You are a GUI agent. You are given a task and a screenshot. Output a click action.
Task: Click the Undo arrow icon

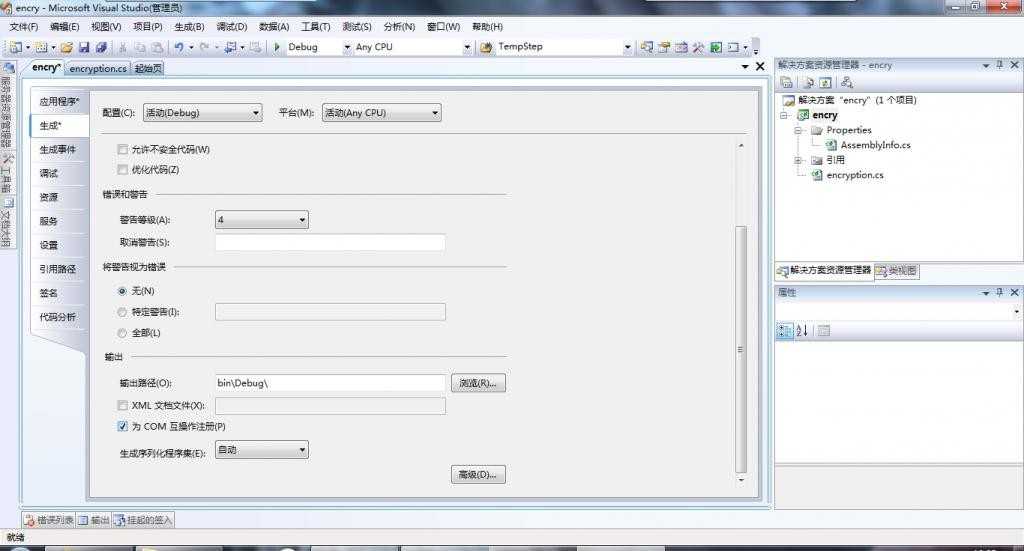coord(179,47)
